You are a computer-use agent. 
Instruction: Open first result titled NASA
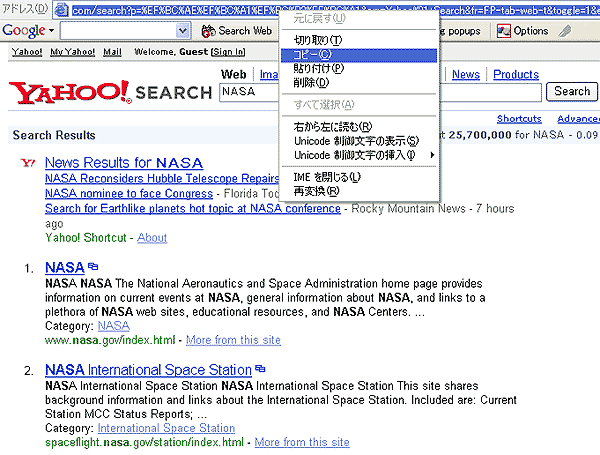pos(65,267)
